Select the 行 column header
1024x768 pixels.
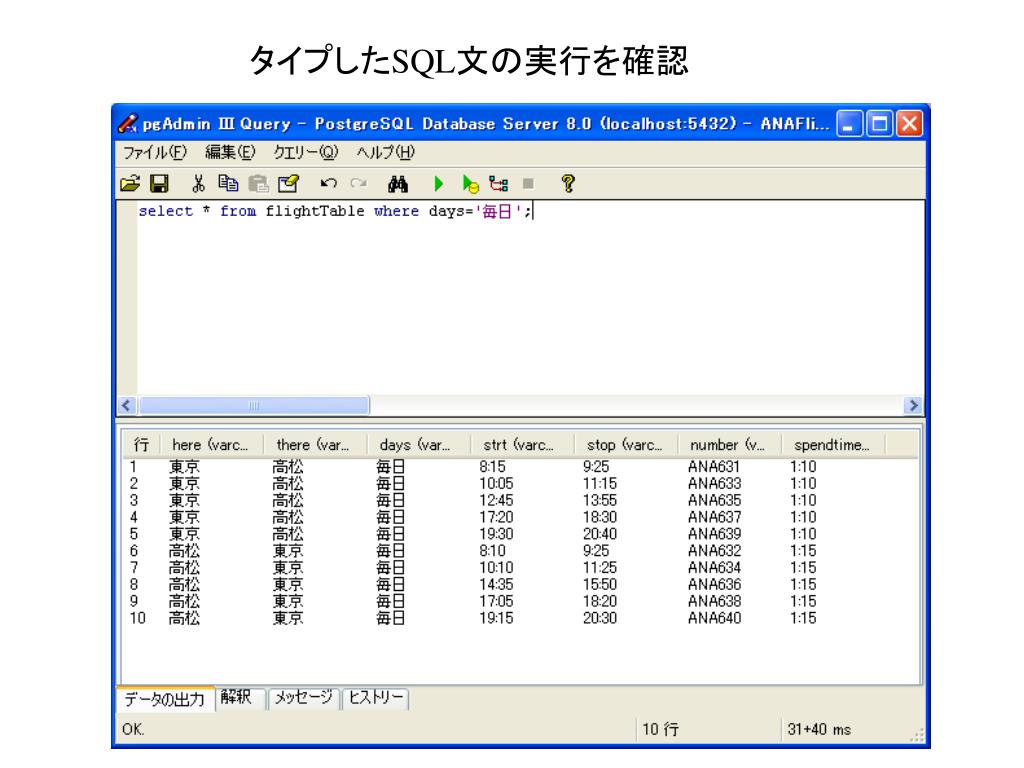(142, 445)
